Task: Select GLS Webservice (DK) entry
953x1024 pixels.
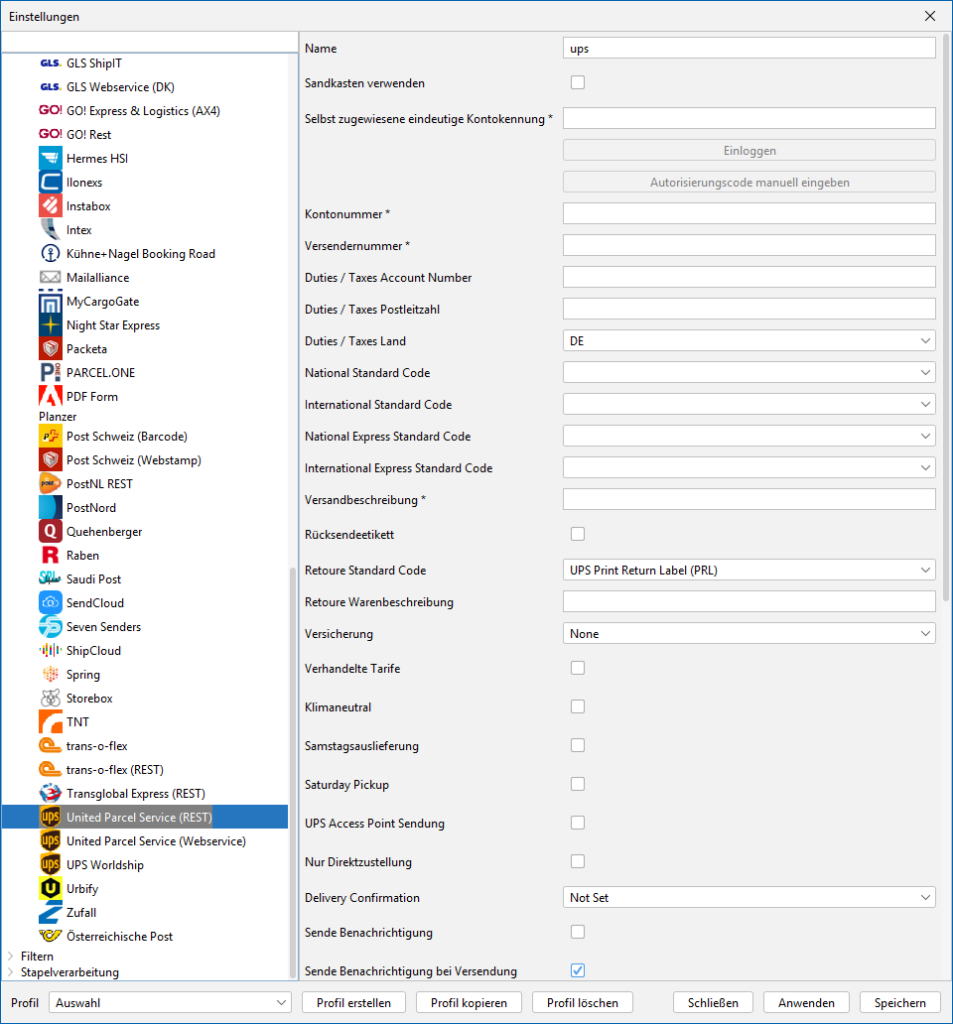Action: click(120, 87)
